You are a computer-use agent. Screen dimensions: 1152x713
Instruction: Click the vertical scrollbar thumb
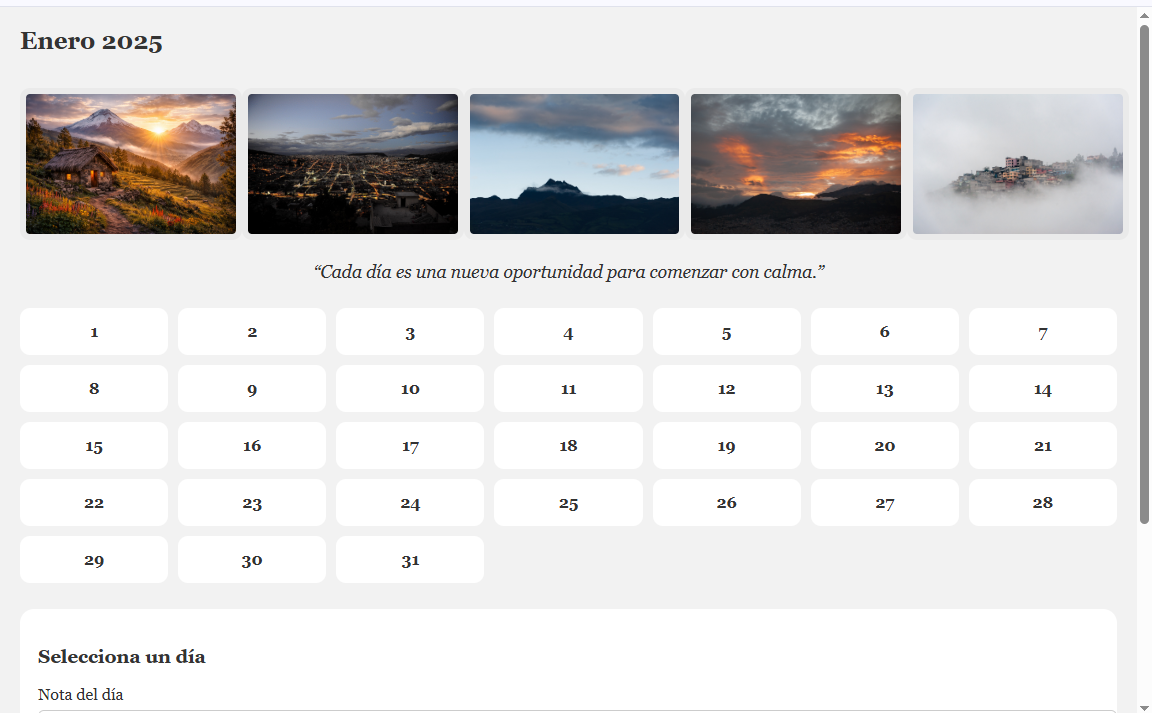pos(1144,270)
